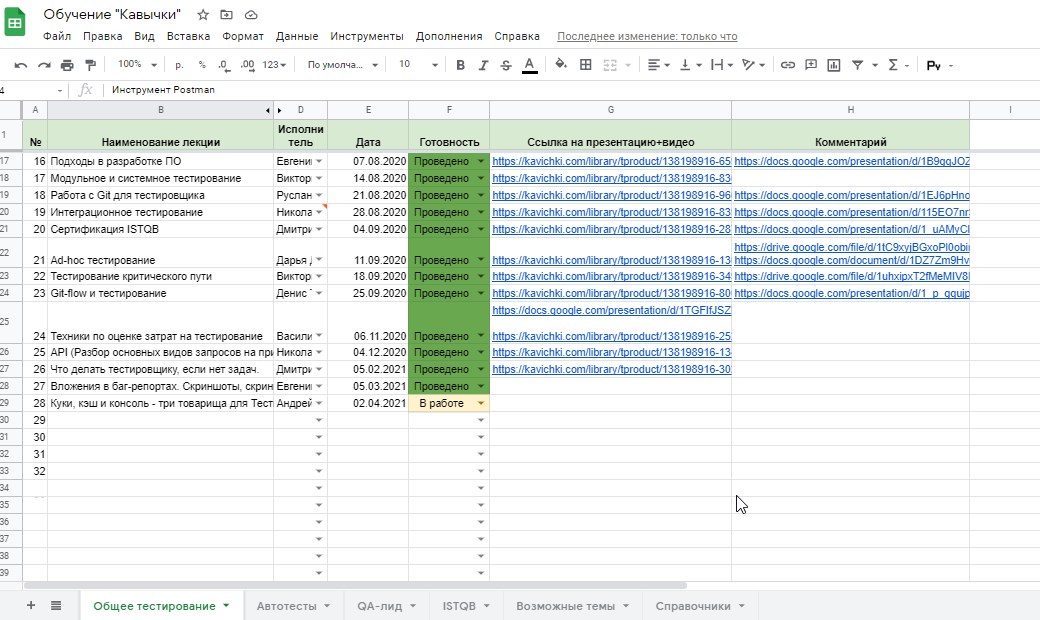Activate the paint format tool
1040x620 pixels.
point(90,65)
